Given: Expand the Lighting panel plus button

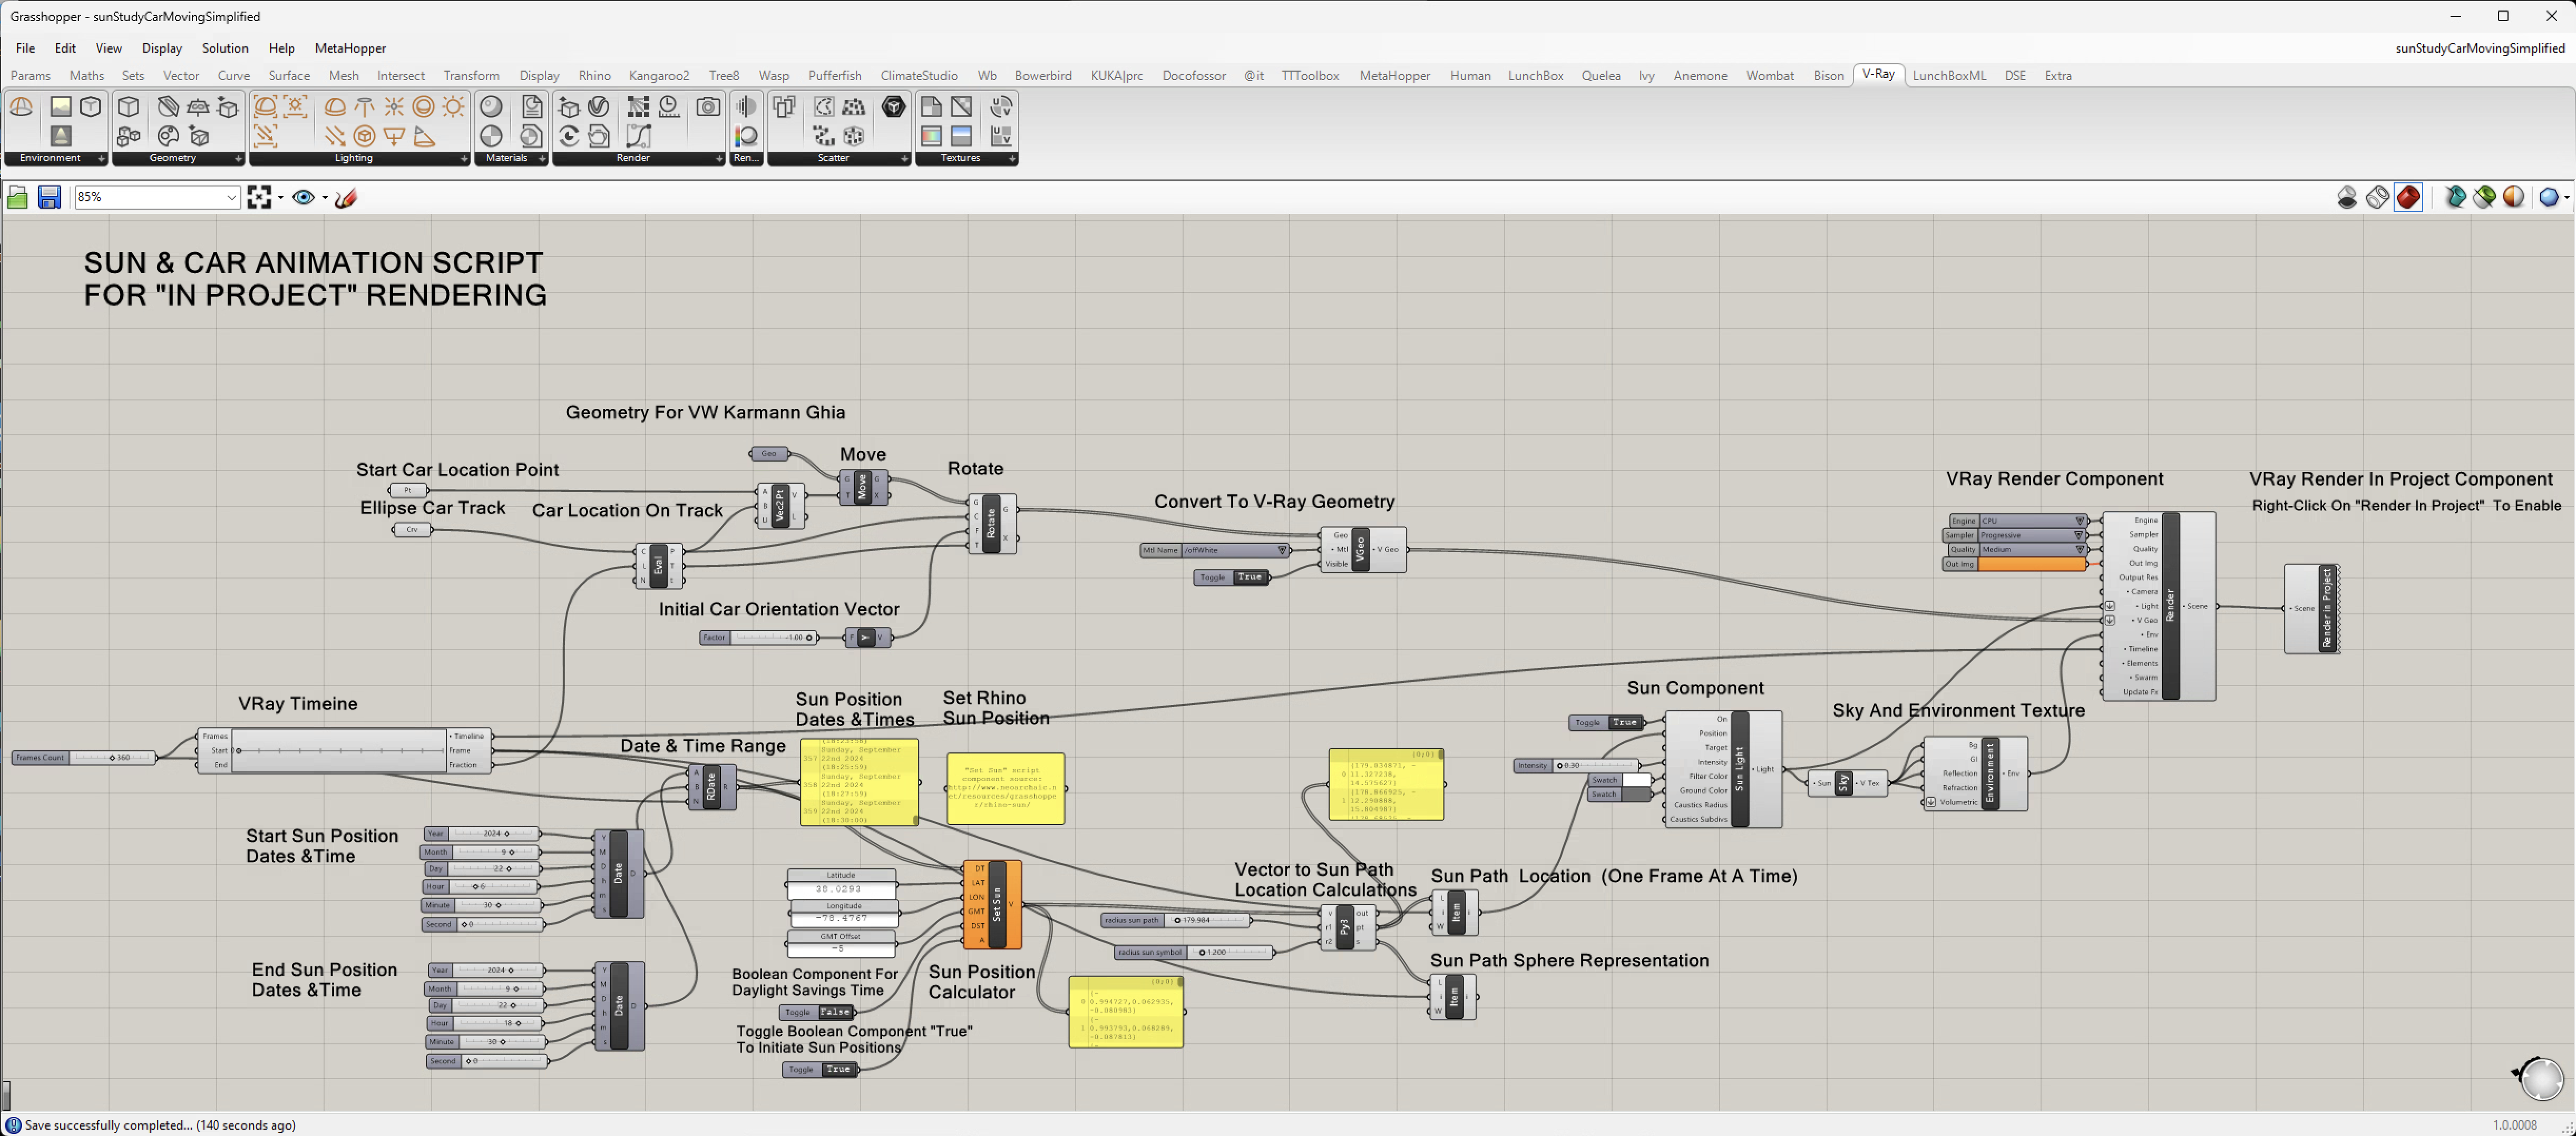Looking at the screenshot, I should pyautogui.click(x=464, y=158).
